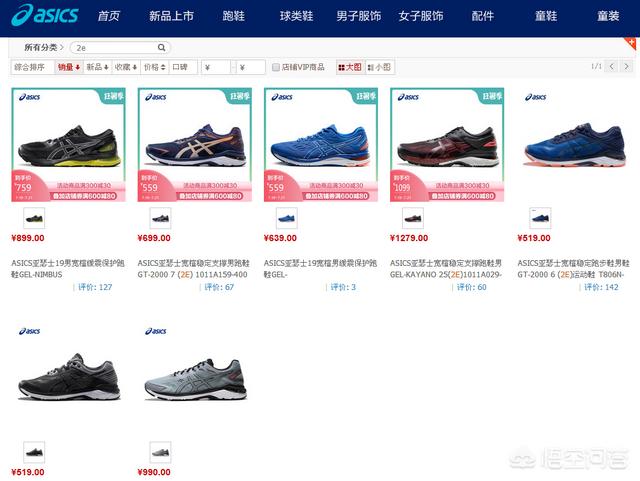Open reviews link showing 评价: 142

[601, 287]
